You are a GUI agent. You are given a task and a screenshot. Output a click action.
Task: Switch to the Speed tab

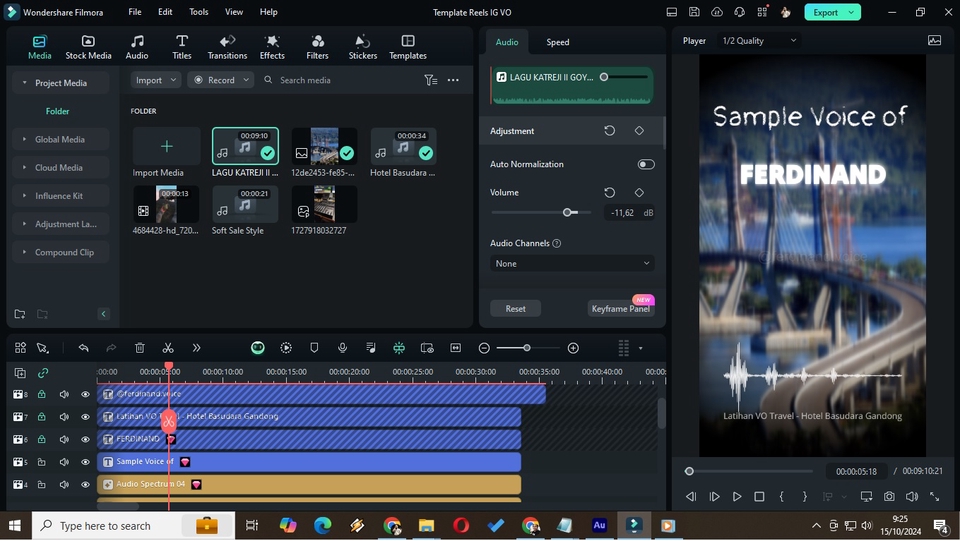click(x=557, y=42)
